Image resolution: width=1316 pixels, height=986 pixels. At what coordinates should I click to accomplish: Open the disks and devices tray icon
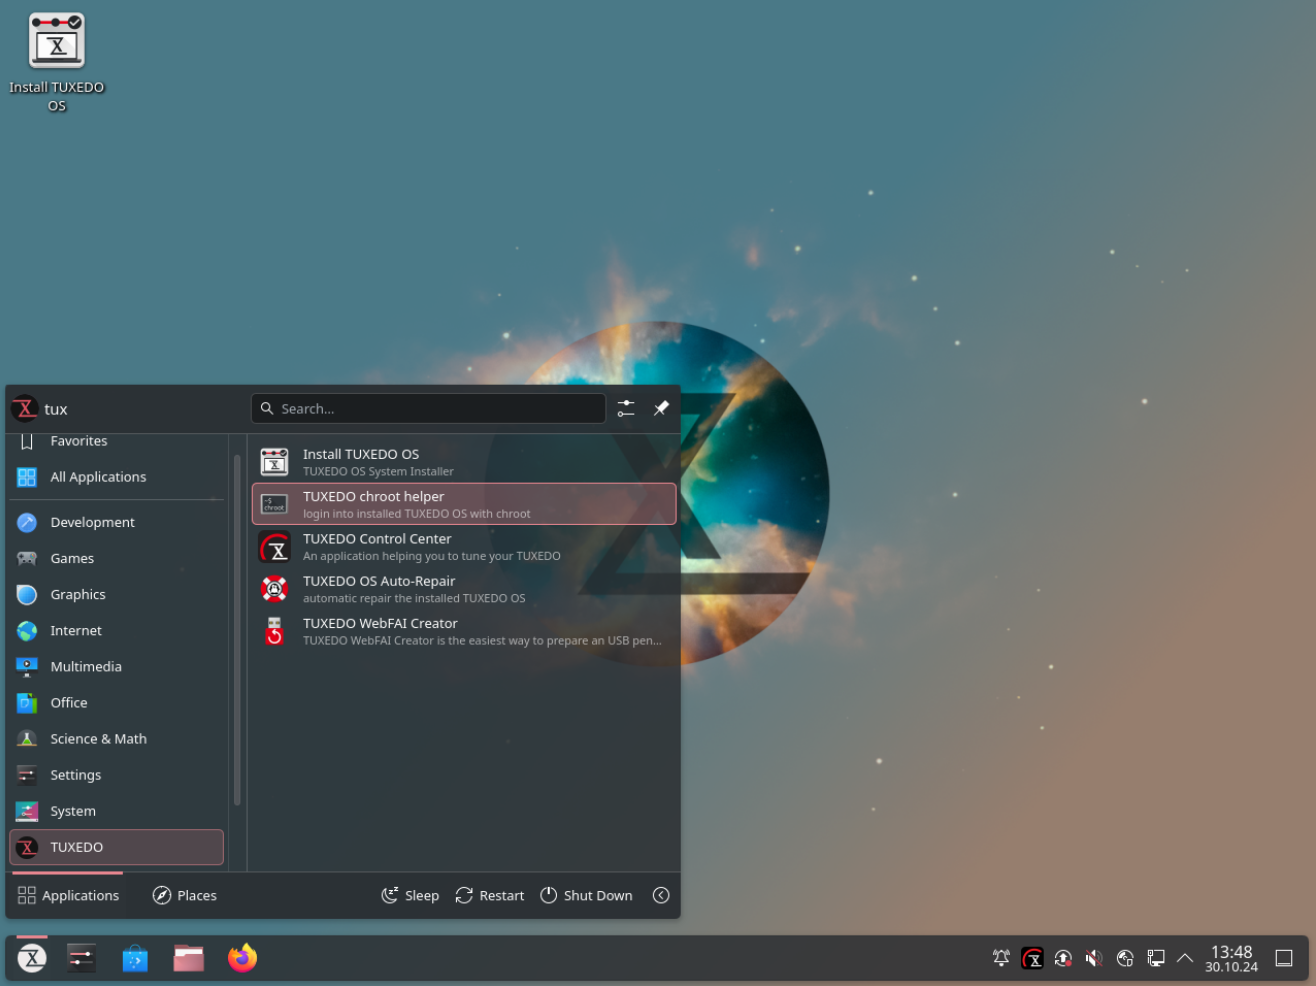1125,958
